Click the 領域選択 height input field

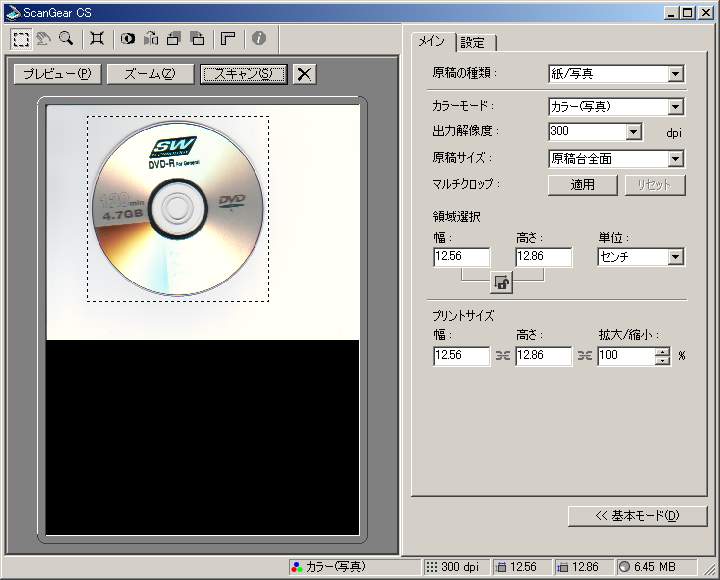544,257
